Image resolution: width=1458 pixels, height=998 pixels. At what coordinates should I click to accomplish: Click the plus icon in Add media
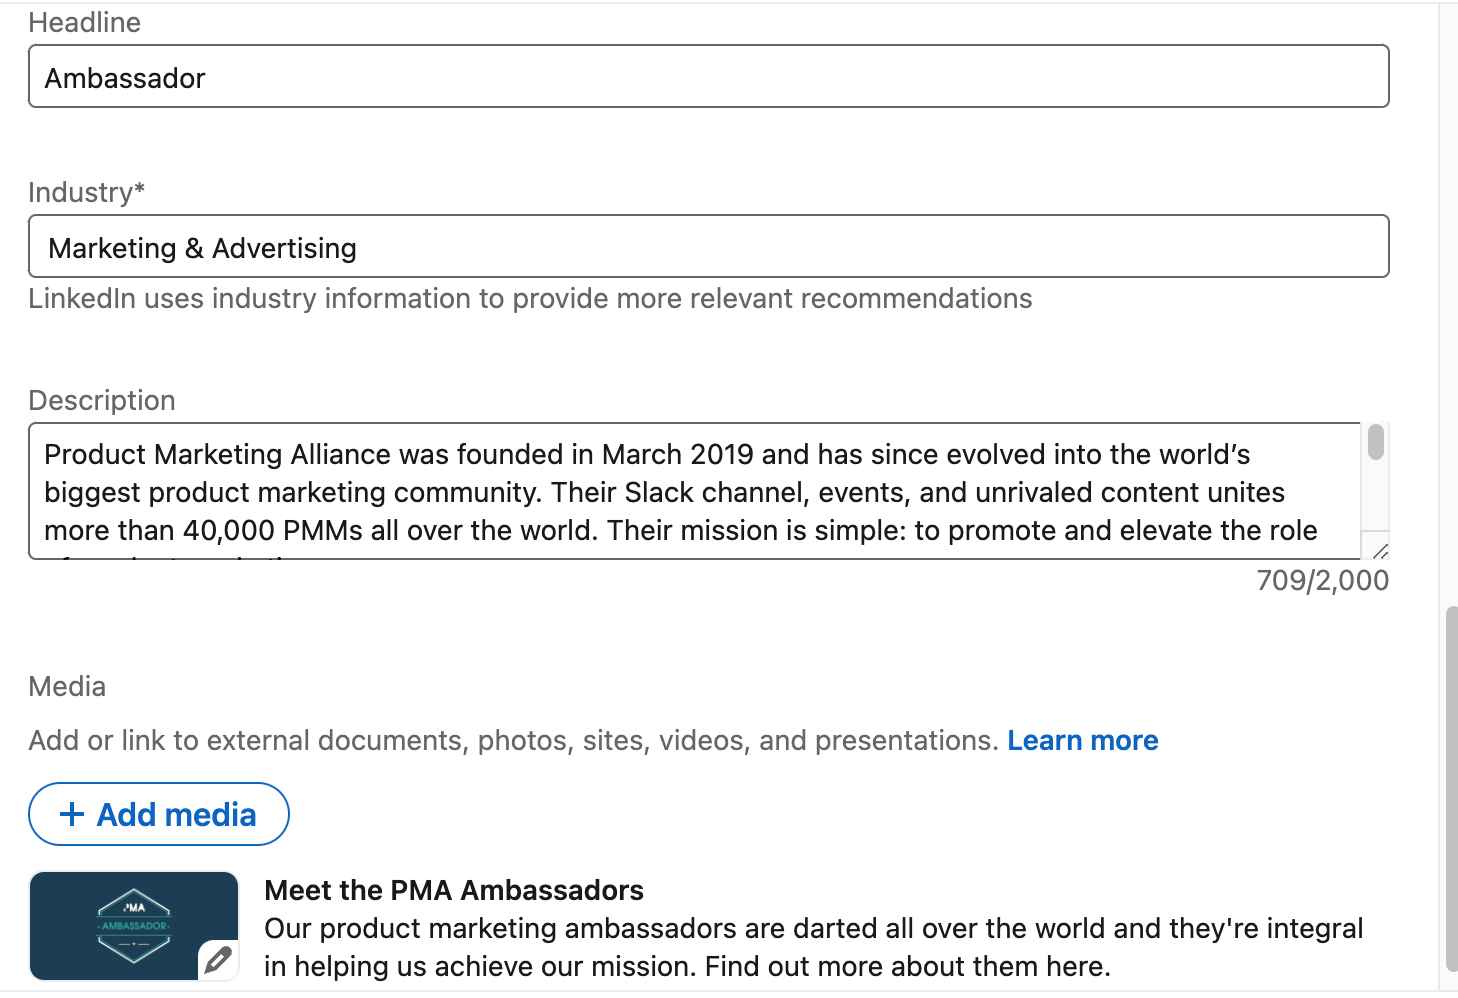[72, 814]
